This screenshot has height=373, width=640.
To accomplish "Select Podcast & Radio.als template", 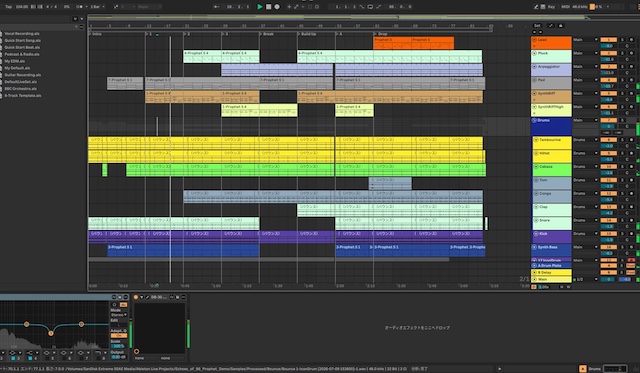I will click(x=22, y=54).
